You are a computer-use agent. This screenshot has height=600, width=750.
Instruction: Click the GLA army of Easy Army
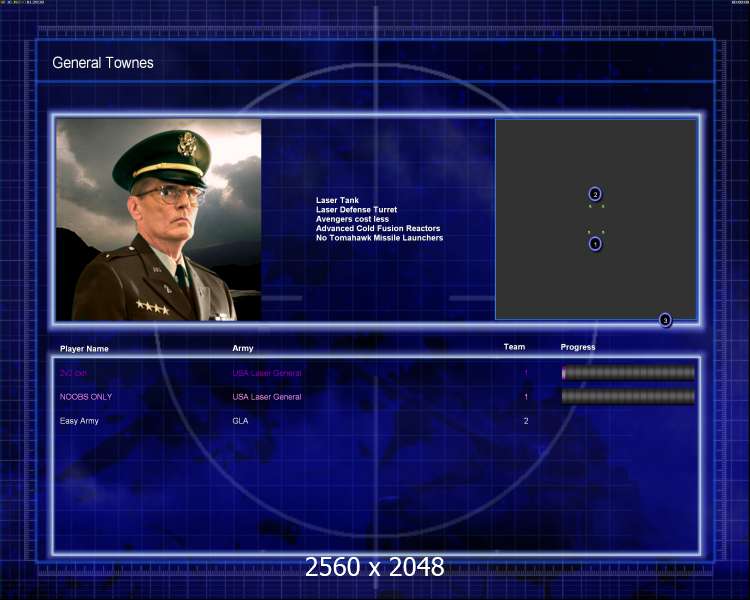[x=240, y=421]
